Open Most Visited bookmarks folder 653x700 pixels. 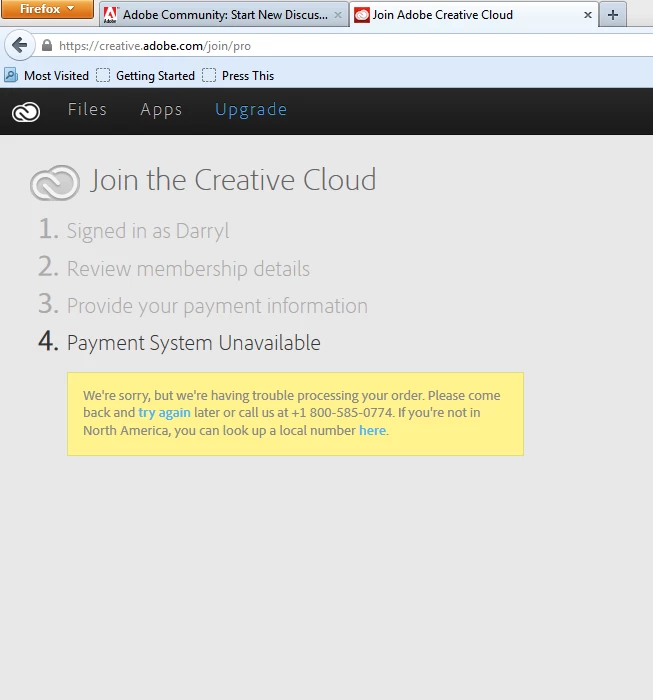tap(47, 75)
